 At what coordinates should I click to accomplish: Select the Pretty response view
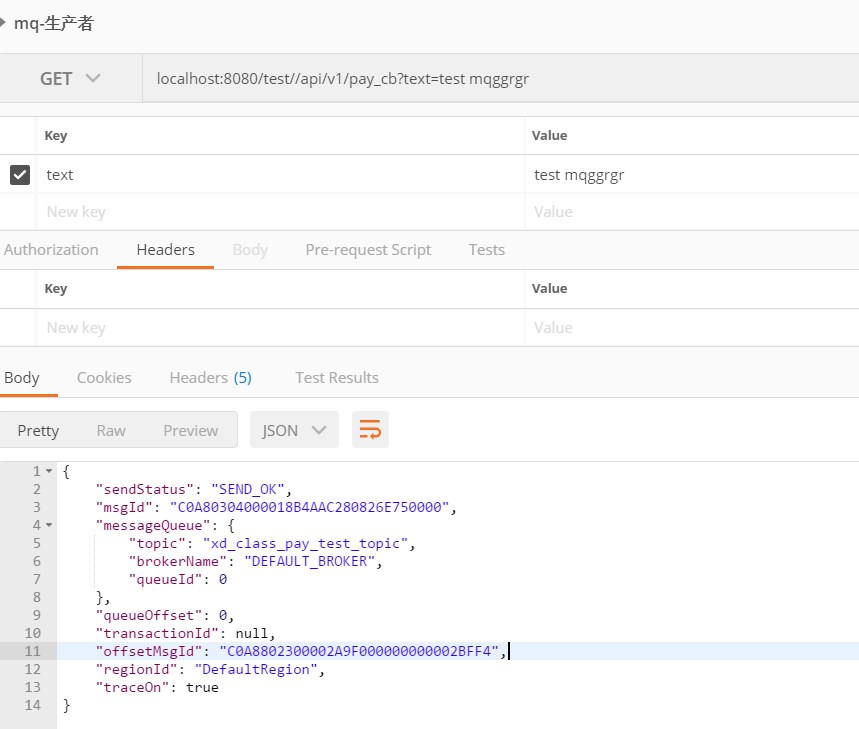click(37, 429)
